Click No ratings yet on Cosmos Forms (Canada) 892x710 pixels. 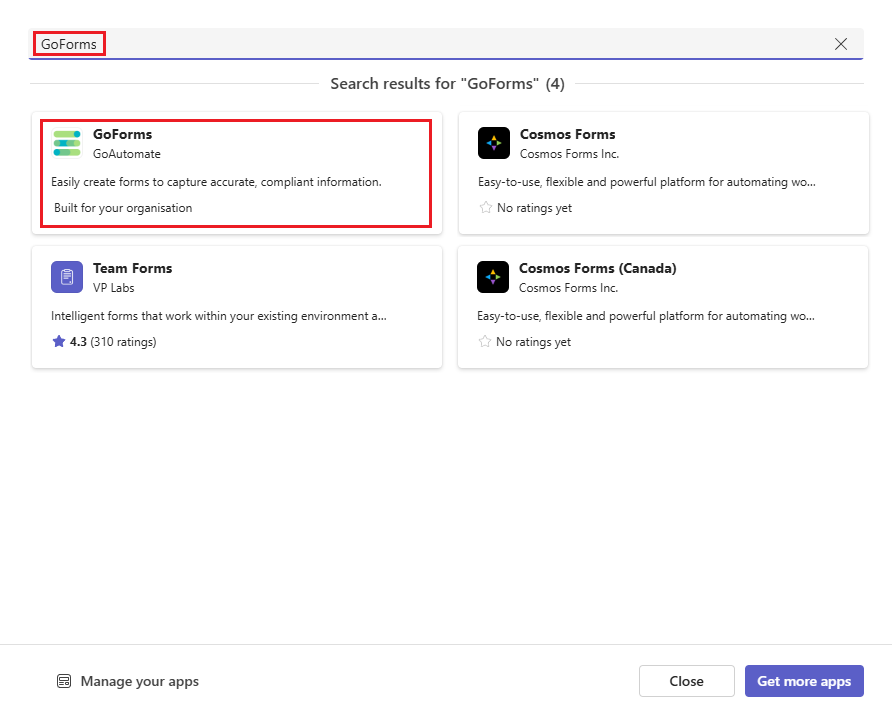pos(533,342)
